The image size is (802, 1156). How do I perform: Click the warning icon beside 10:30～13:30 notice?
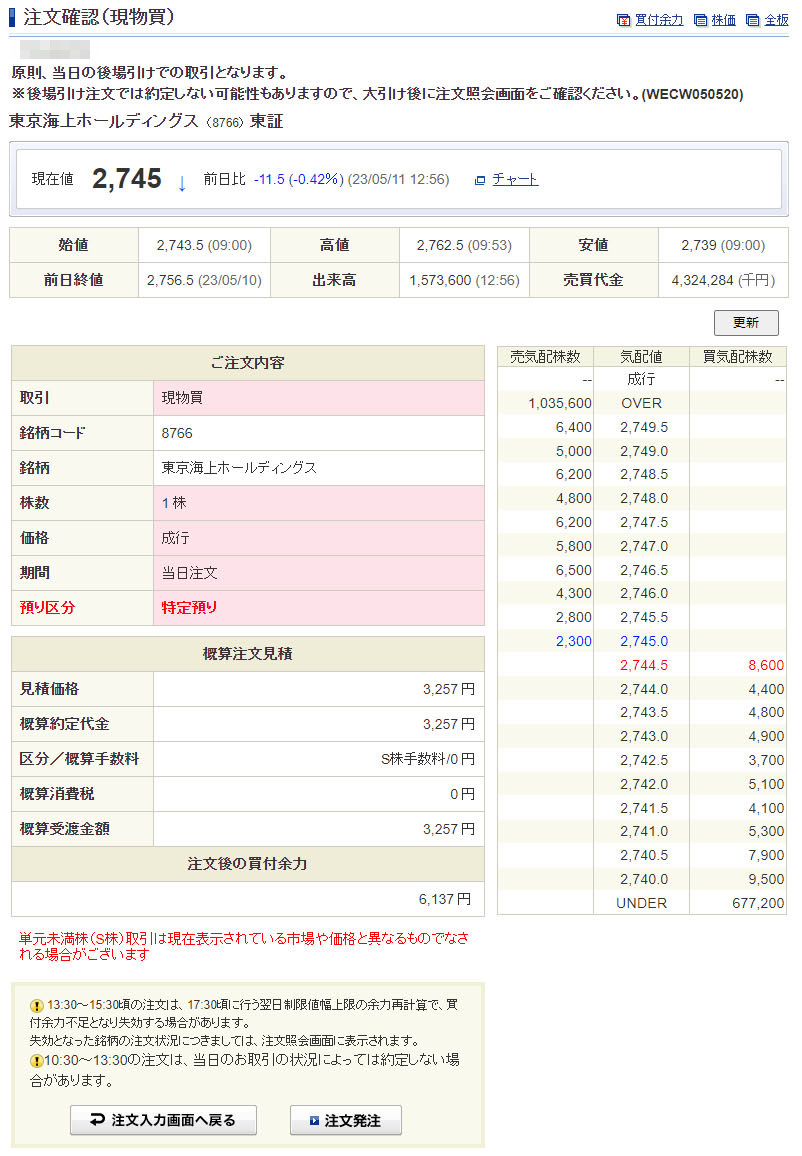coord(37,1060)
